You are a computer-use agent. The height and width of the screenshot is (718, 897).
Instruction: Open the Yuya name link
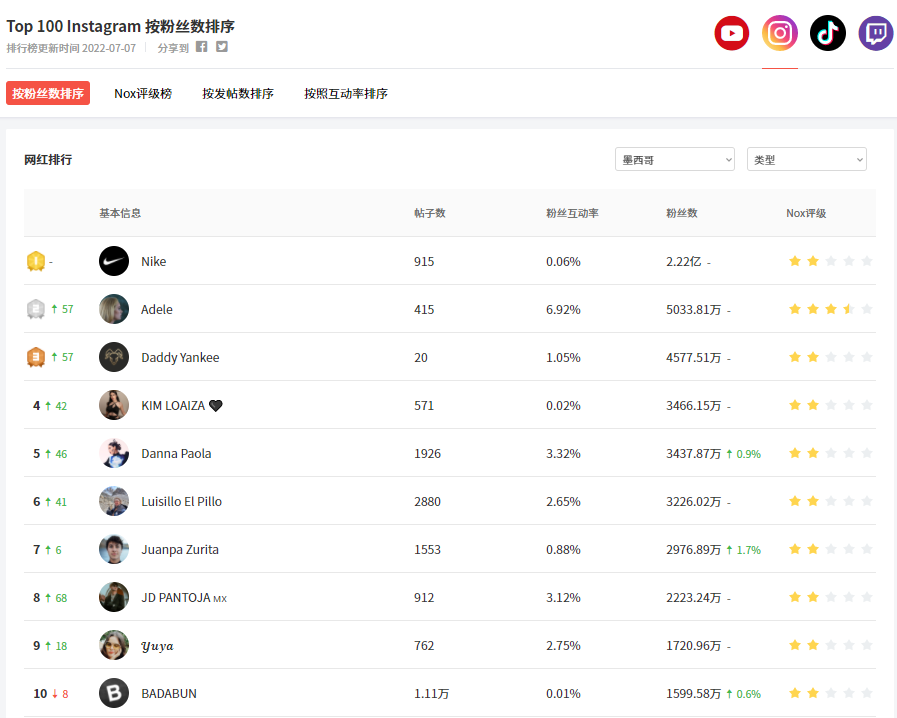point(157,646)
